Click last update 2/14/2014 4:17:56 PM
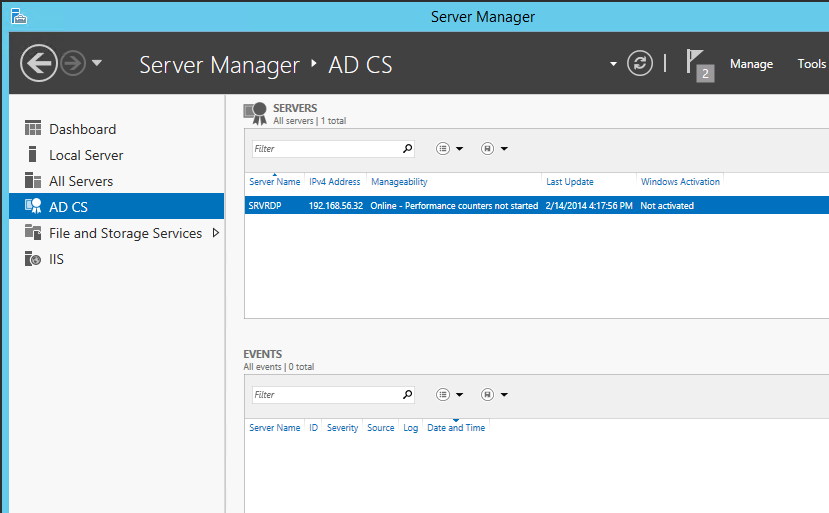This screenshot has height=513, width=829. point(589,206)
